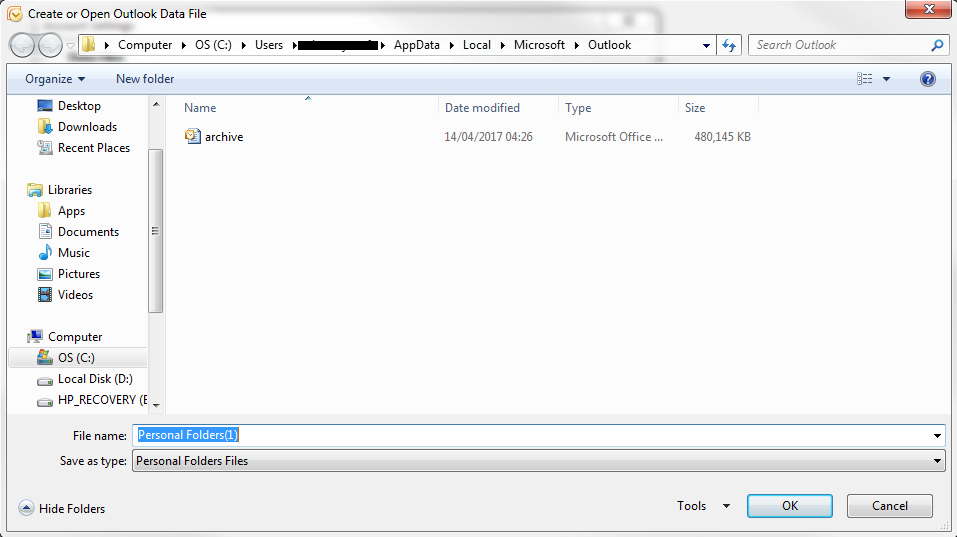Viewport: 957px width, 537px height.
Task: Open the Tools dropdown menu
Action: pos(703,506)
